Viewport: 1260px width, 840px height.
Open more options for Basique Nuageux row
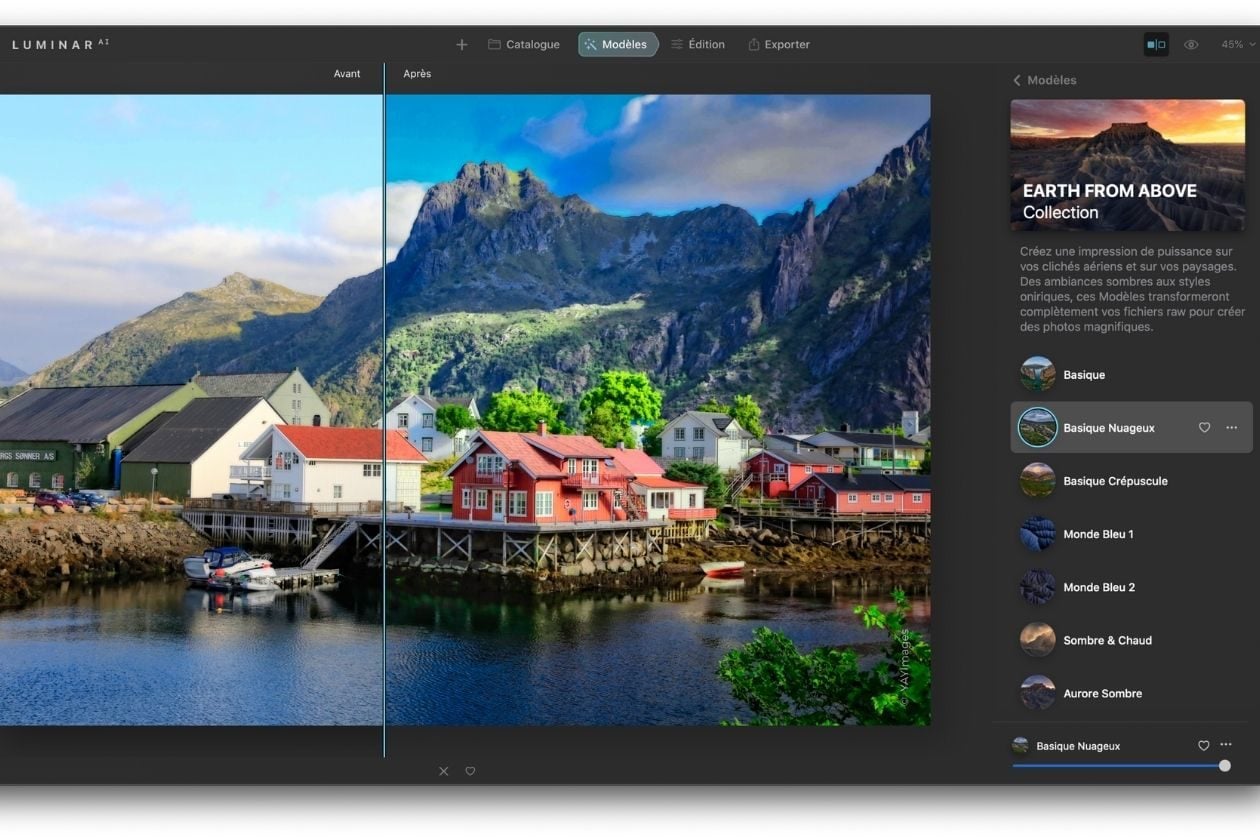(1231, 428)
